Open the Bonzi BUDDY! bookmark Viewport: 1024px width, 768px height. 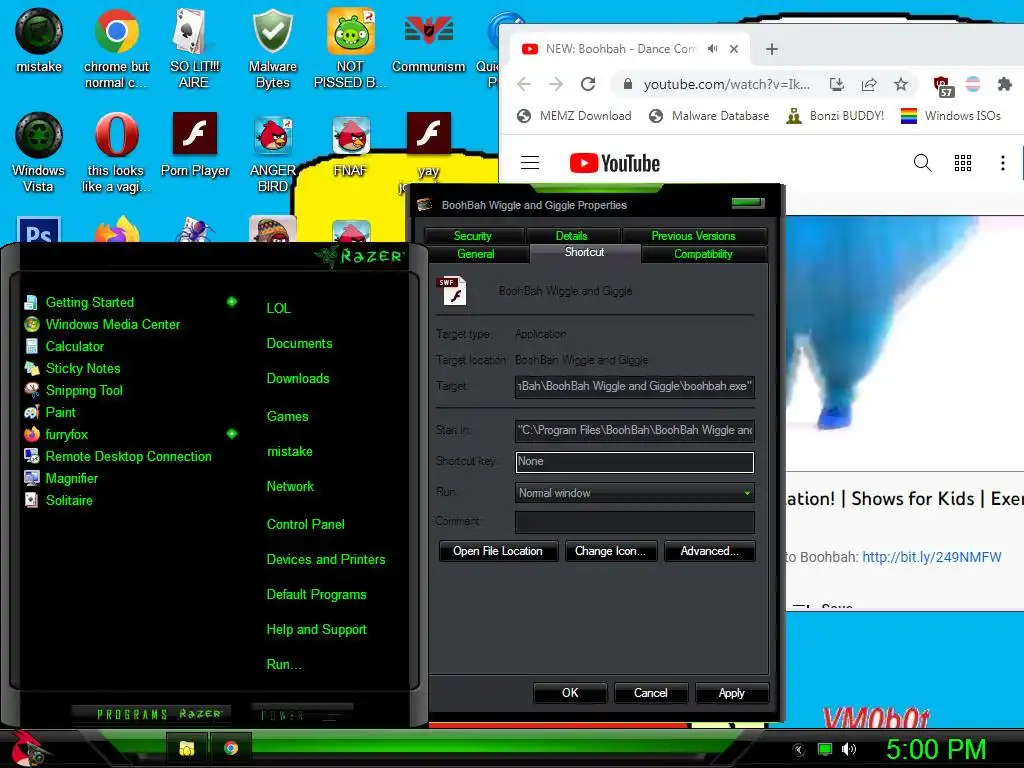pos(835,116)
